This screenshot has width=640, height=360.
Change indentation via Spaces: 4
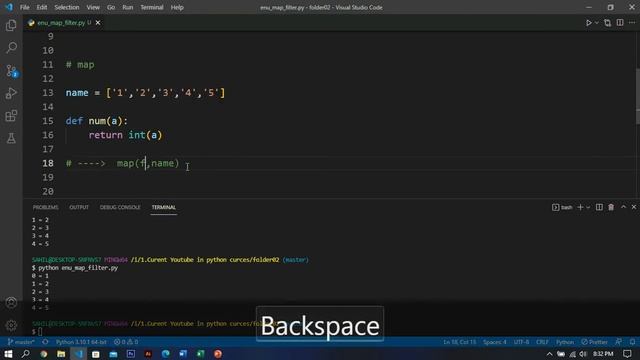495,342
